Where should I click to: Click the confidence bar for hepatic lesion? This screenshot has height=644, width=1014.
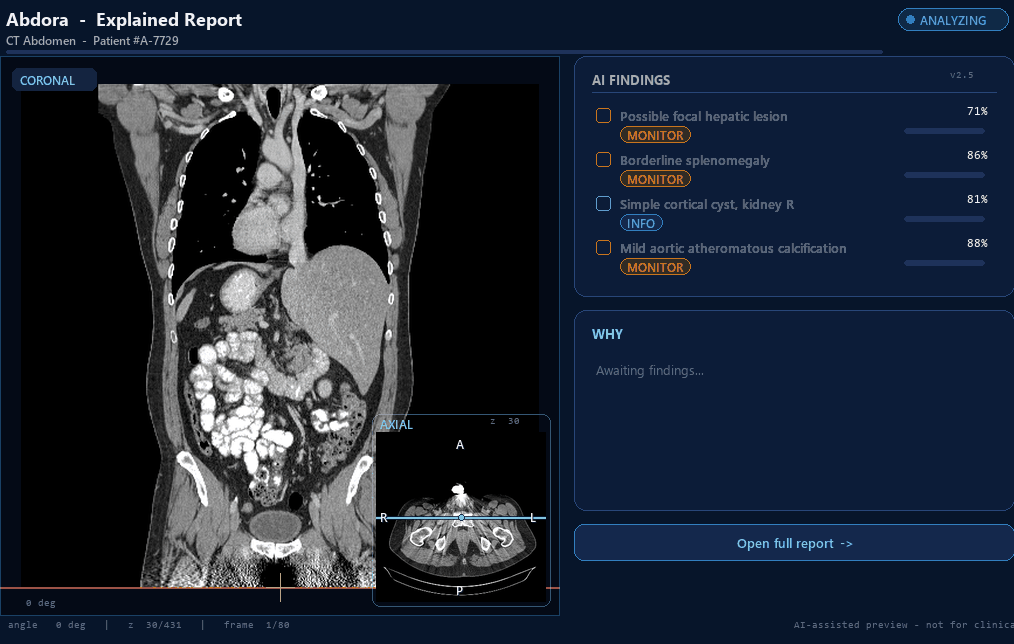point(944,131)
